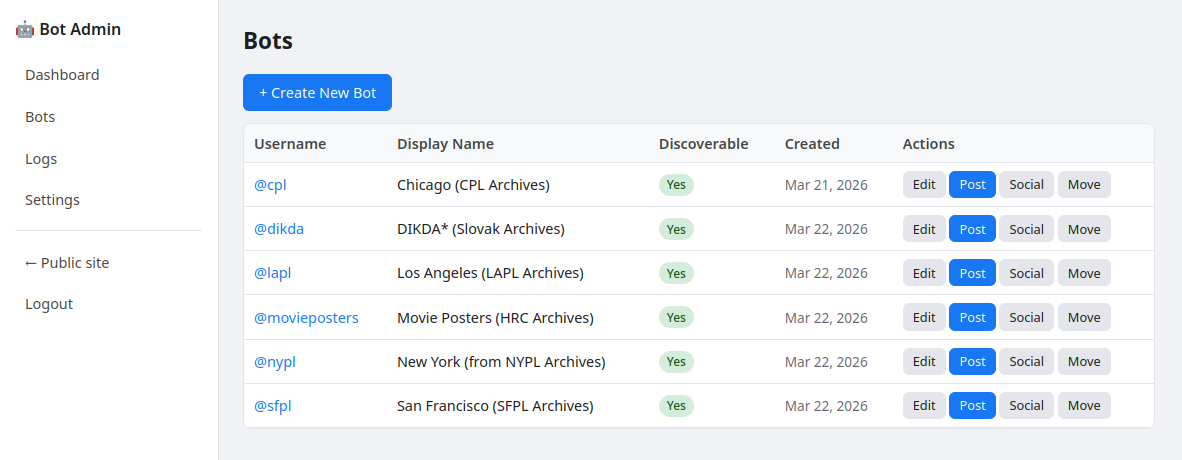Log out of Bot Admin
The height and width of the screenshot is (460, 1182).
[x=49, y=304]
